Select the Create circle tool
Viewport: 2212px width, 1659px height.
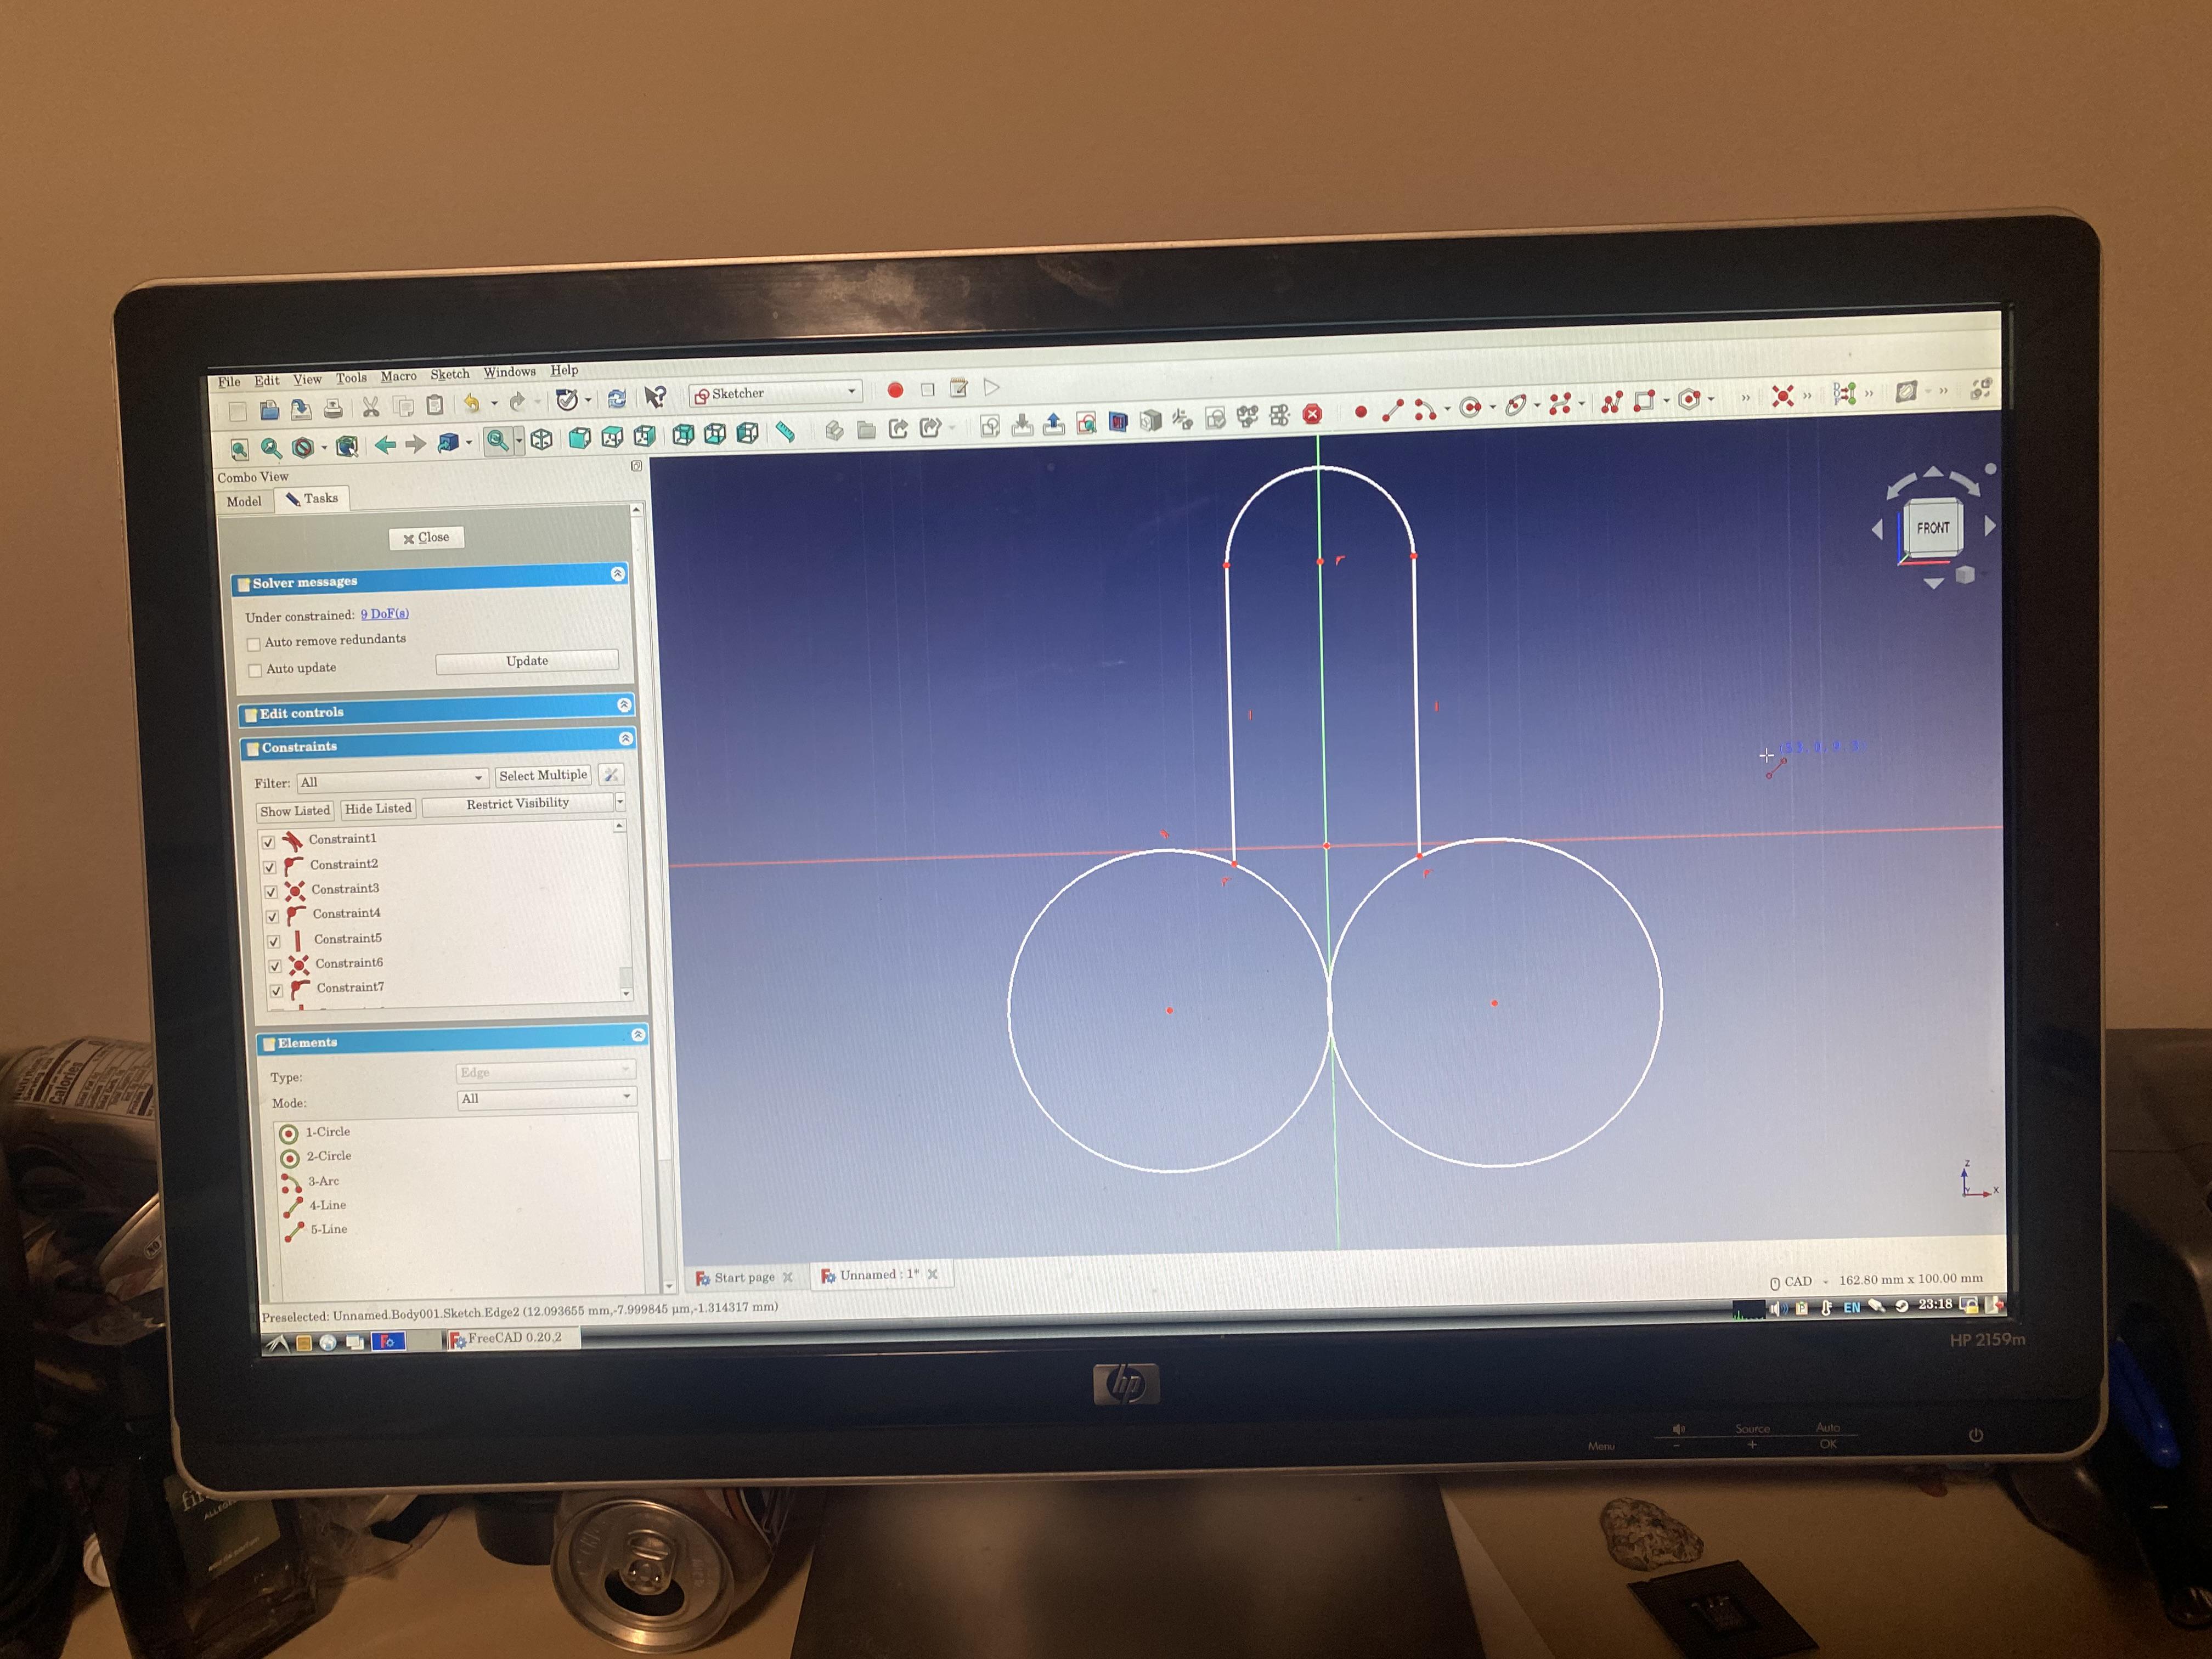pos(1470,407)
